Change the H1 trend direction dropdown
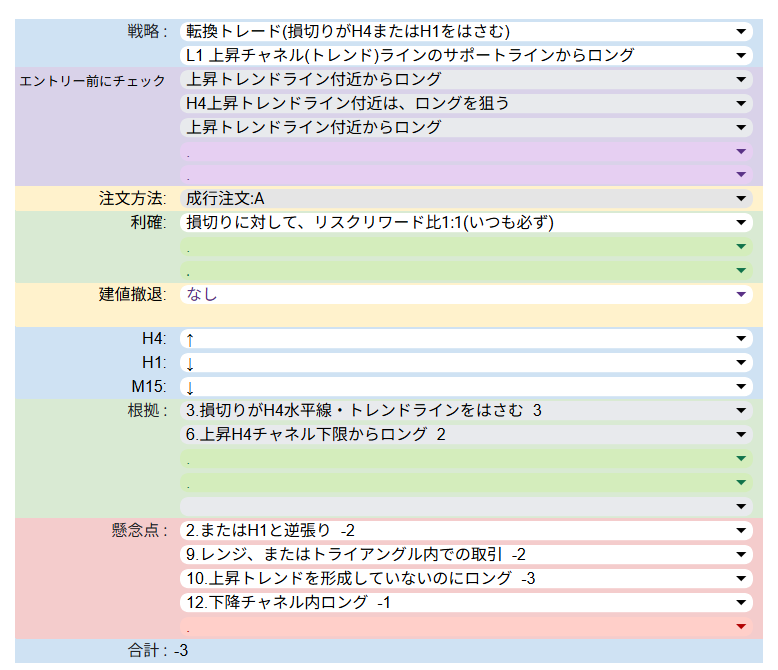 coord(466,362)
